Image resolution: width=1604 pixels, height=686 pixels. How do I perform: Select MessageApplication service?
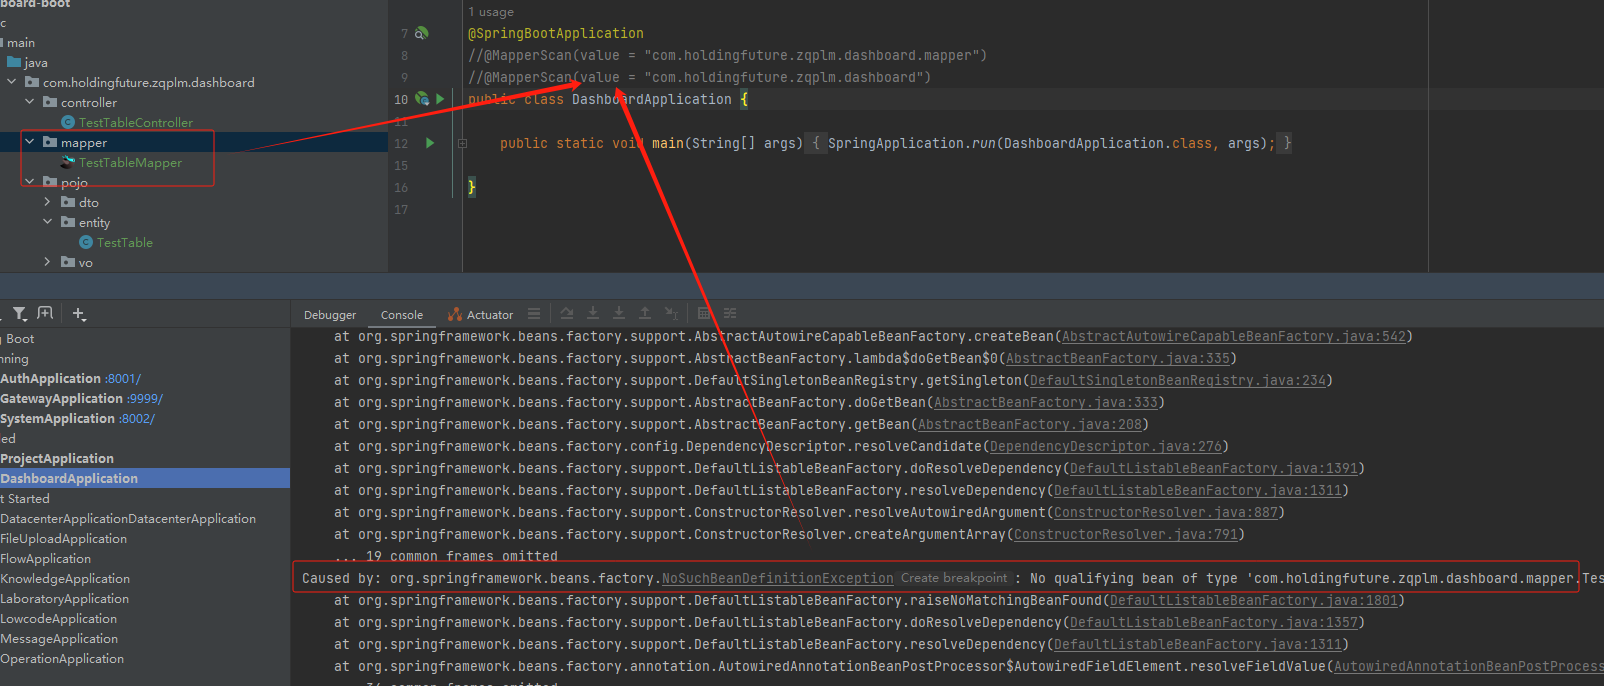(59, 638)
